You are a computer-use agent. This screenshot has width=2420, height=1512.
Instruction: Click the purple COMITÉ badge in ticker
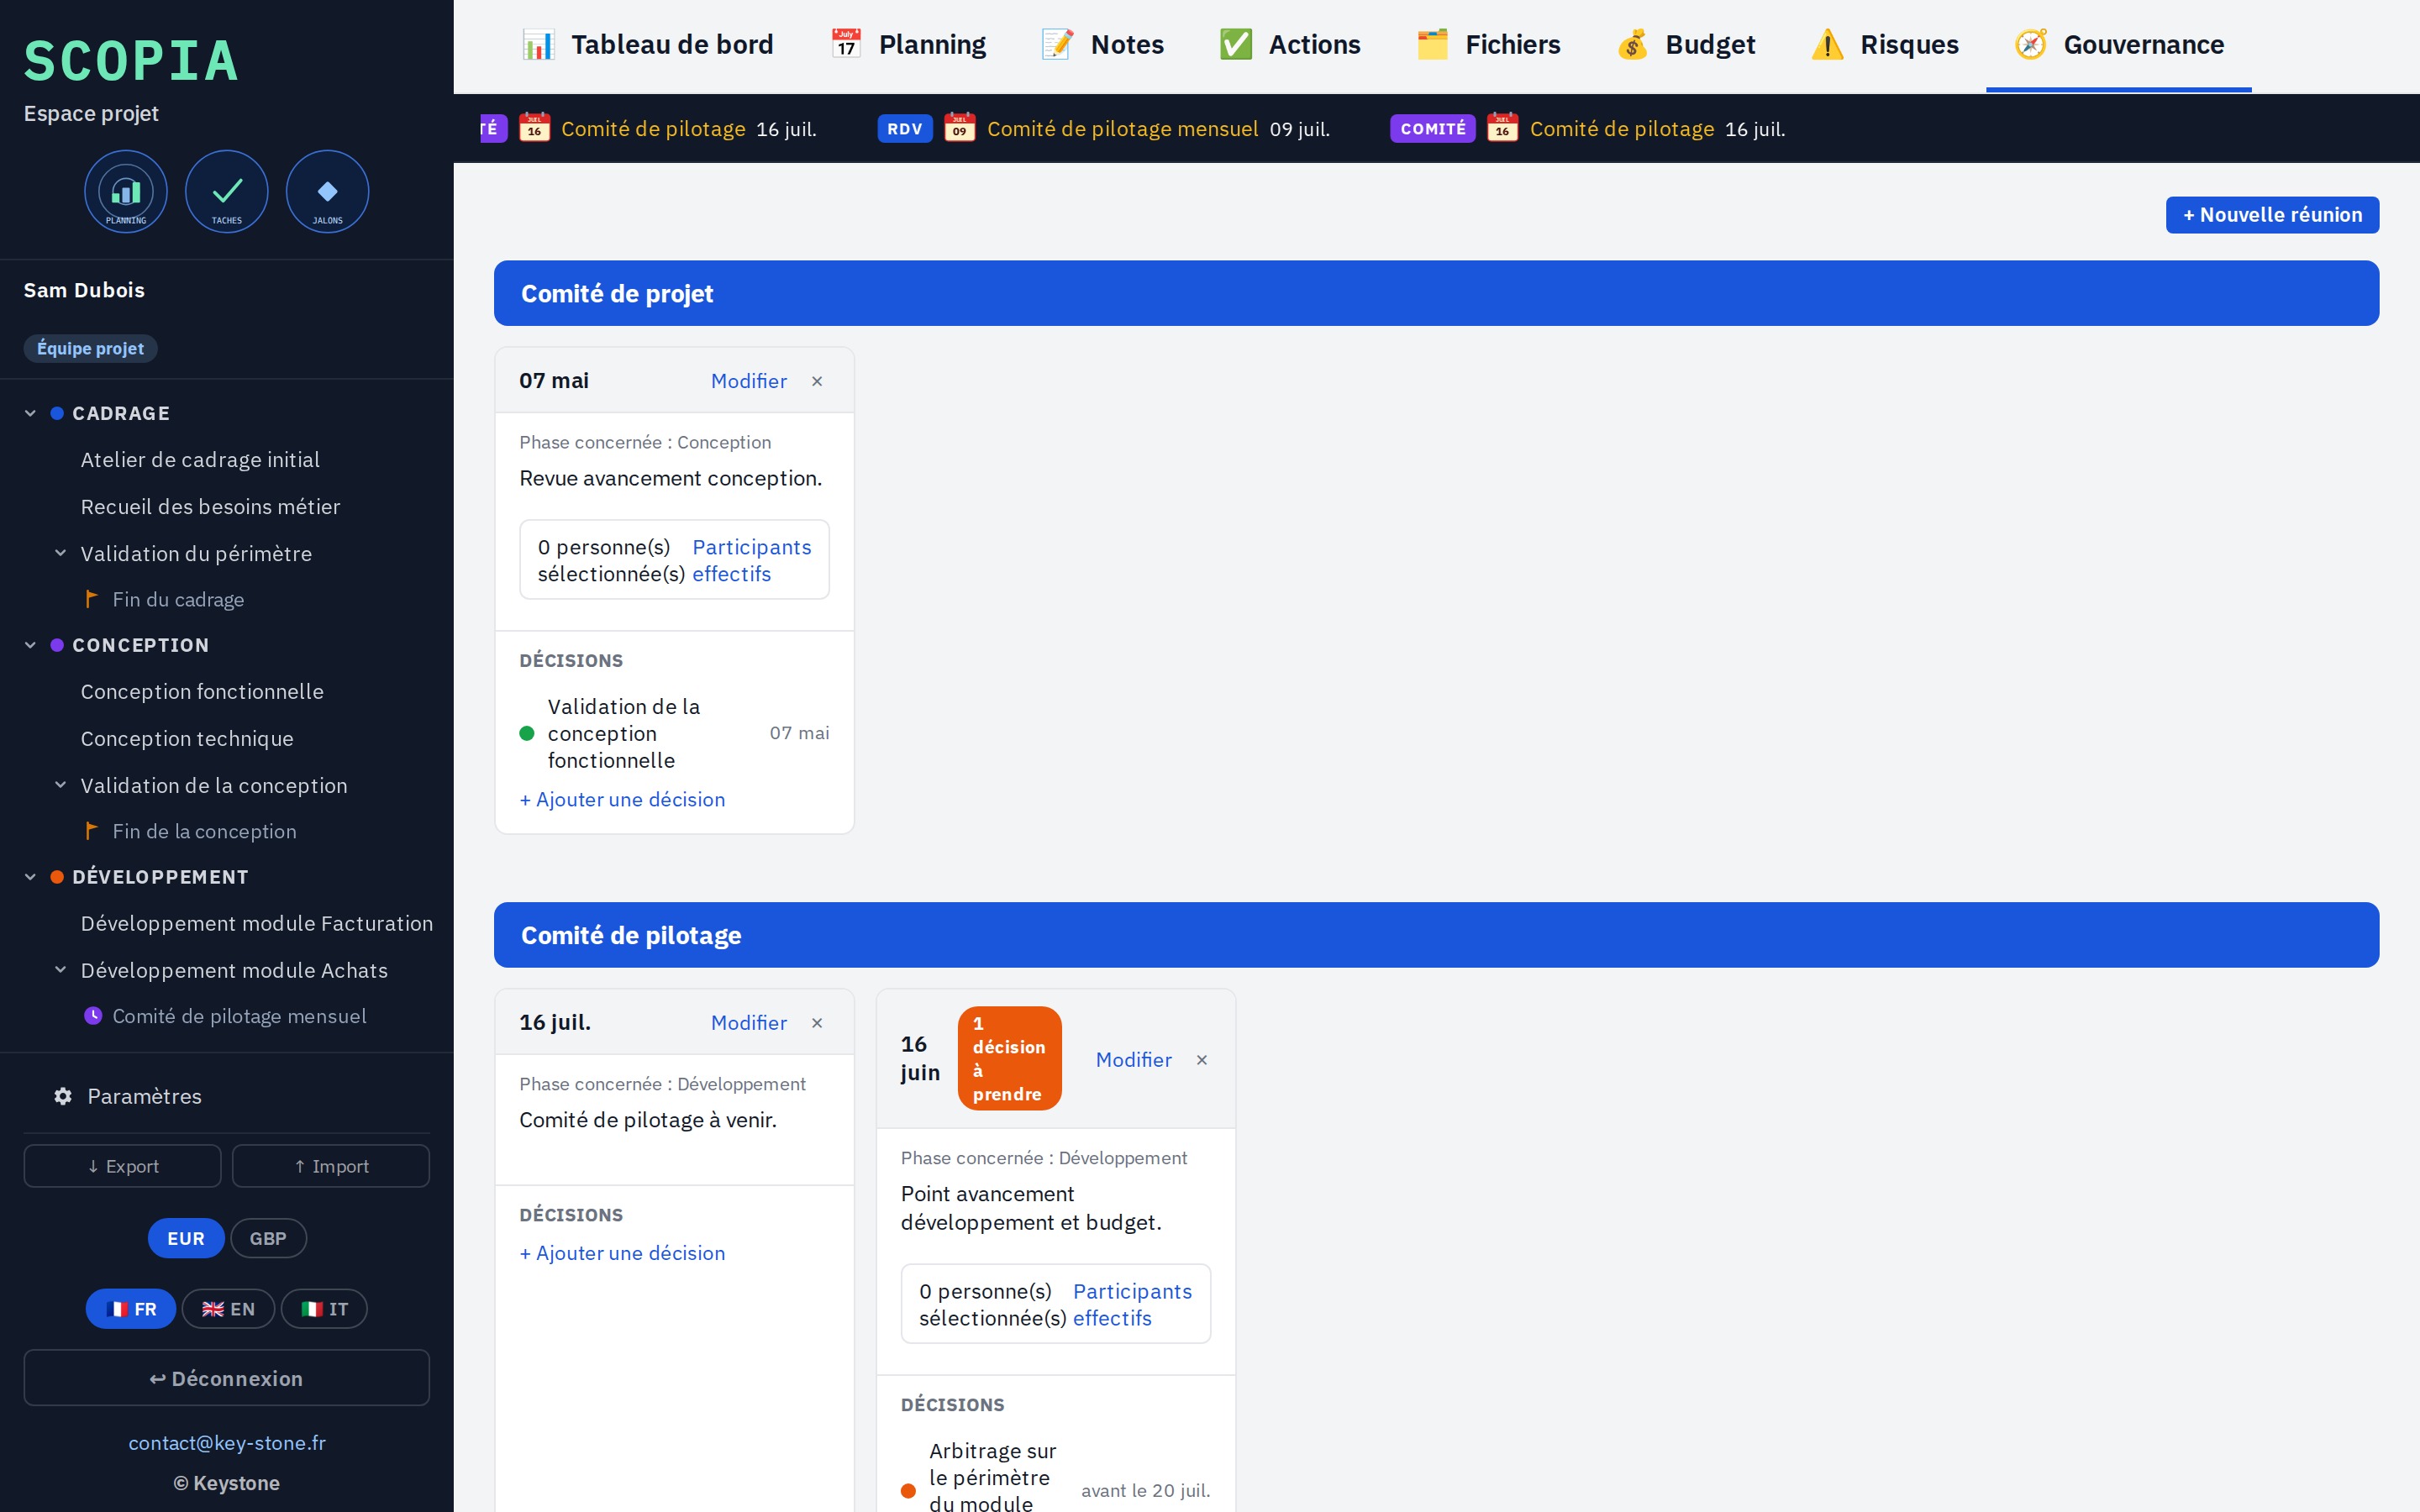pos(1433,129)
